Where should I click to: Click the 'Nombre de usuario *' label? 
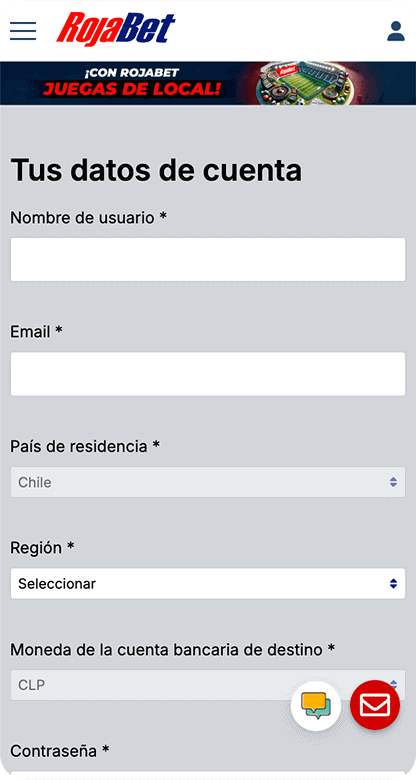click(x=88, y=218)
